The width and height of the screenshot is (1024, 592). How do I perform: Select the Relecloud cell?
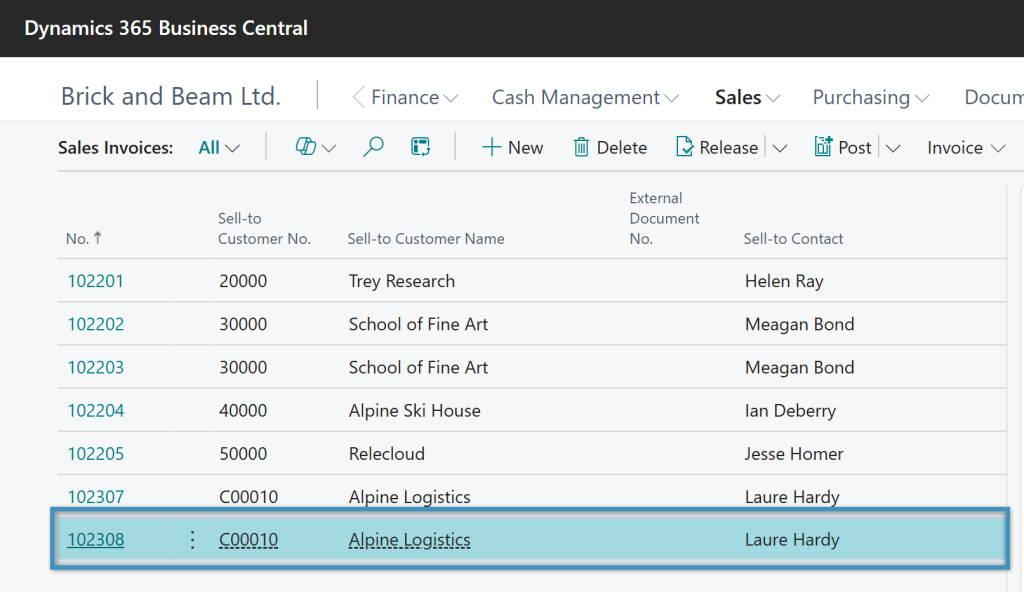tap(387, 453)
